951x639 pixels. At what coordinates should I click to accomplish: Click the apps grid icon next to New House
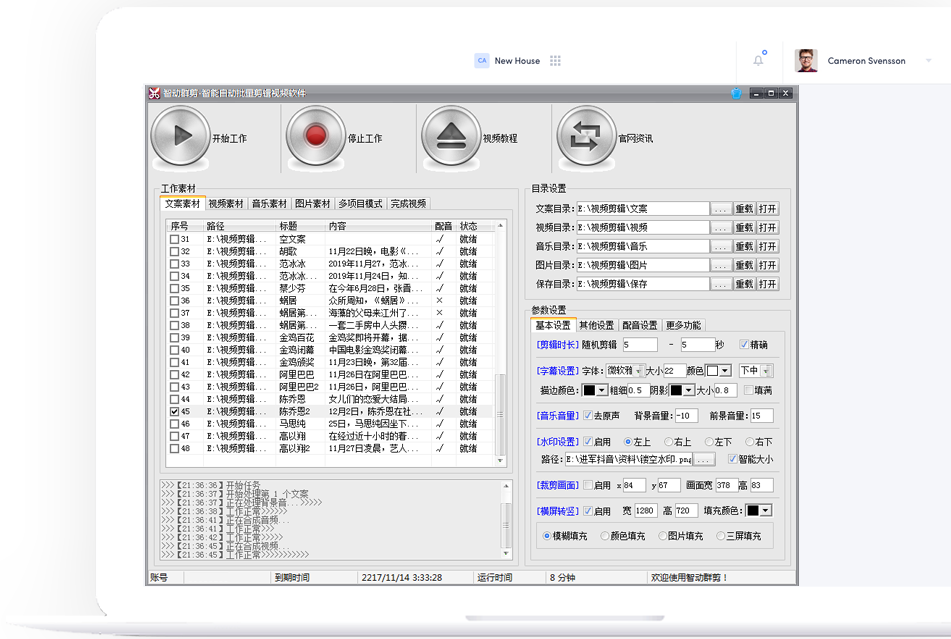pos(556,60)
